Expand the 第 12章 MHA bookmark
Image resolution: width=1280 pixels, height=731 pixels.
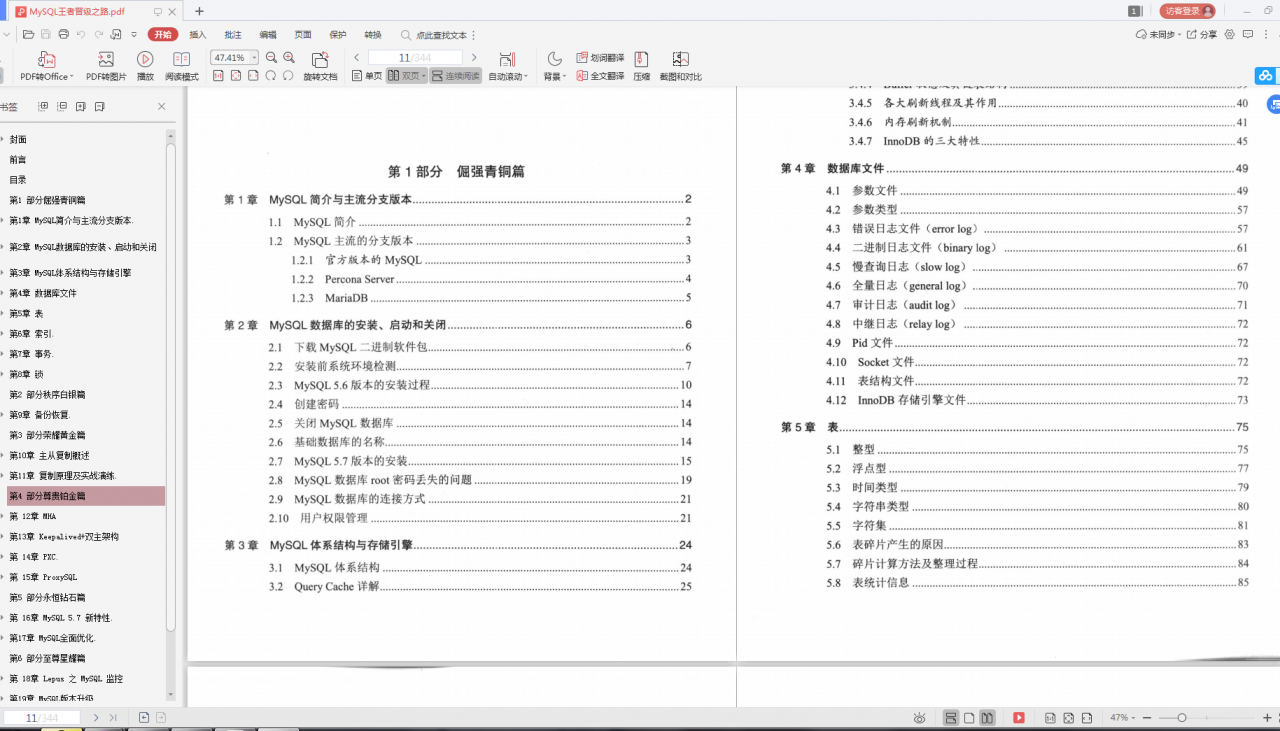coord(3,516)
